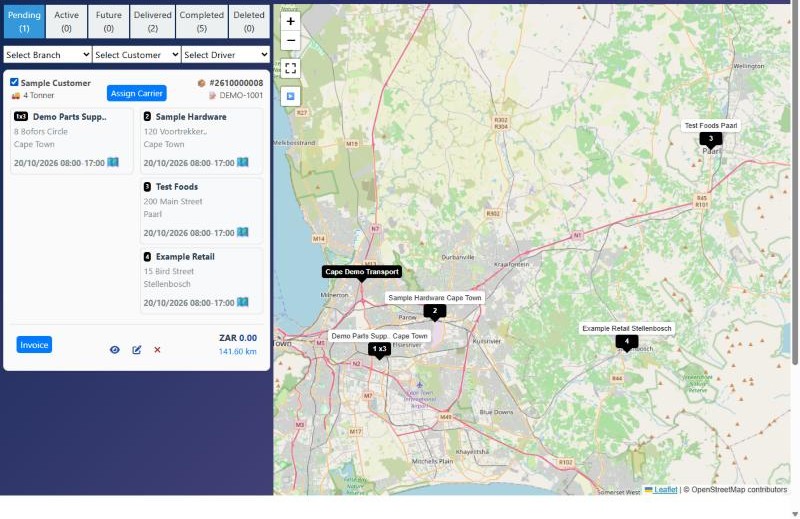
Task: Delete the order with red X icon
Action: coord(157,350)
